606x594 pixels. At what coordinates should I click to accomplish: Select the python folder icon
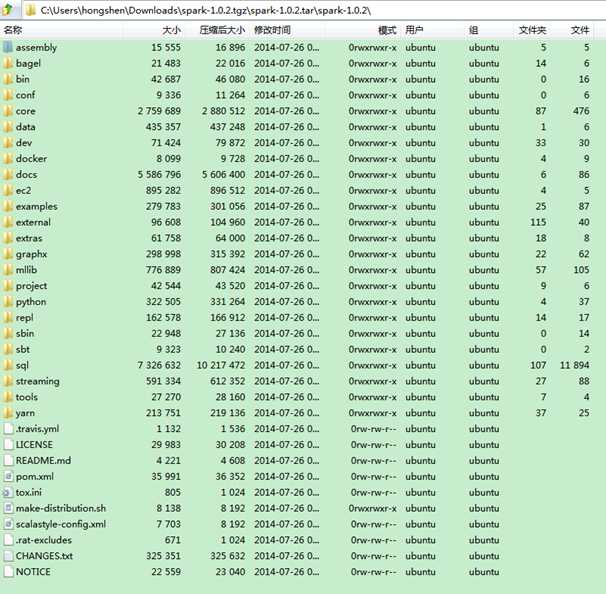point(8,301)
